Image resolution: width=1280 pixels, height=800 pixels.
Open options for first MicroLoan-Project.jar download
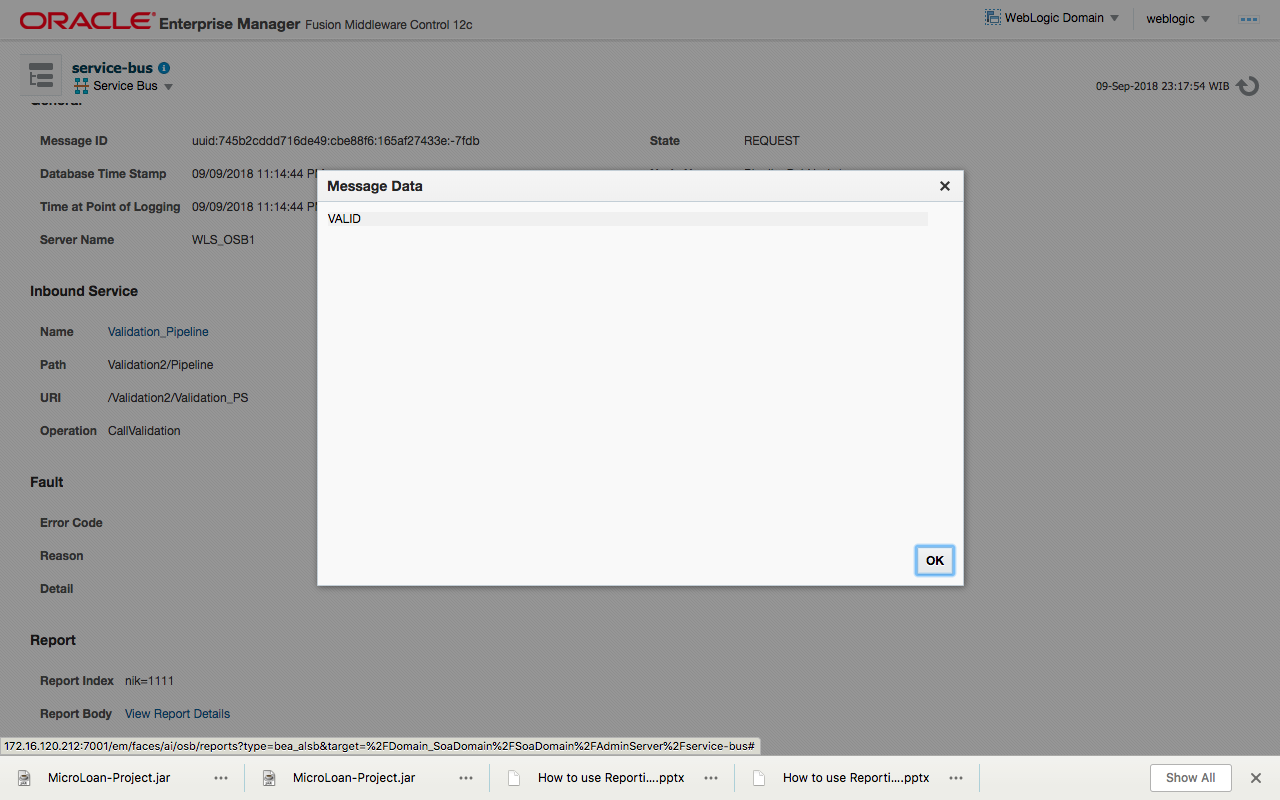221,778
